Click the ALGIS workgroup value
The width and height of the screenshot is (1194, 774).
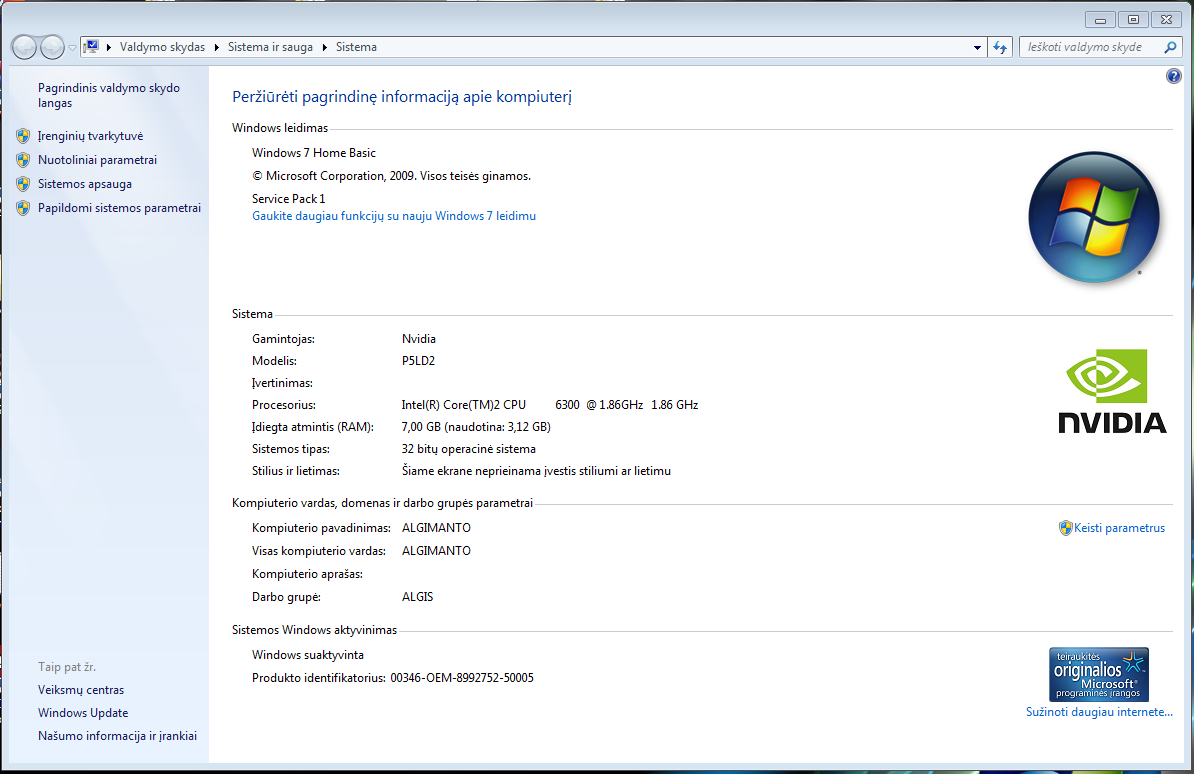tap(417, 597)
